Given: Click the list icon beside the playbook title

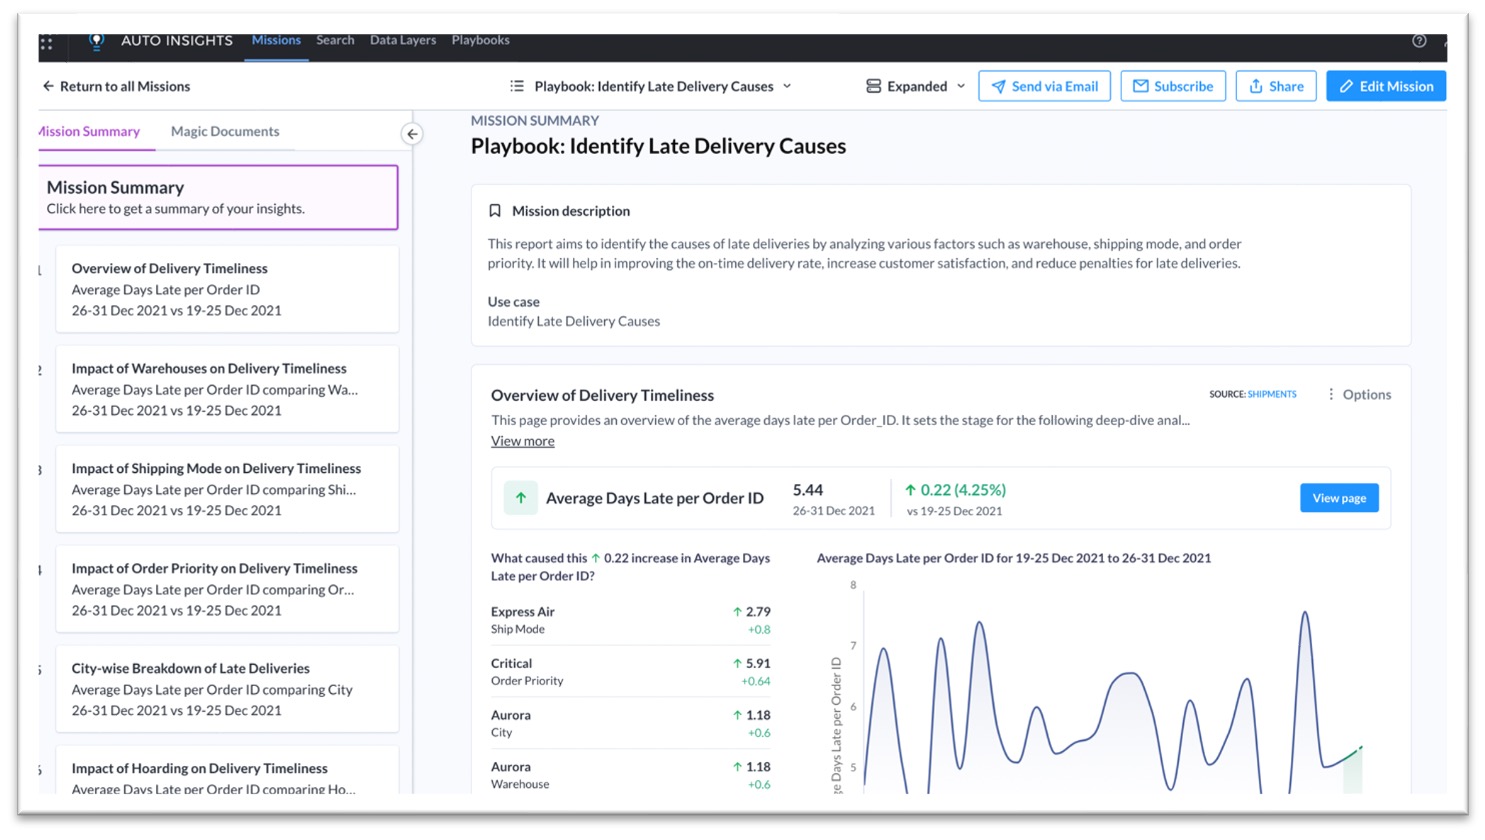Looking at the screenshot, I should (517, 86).
